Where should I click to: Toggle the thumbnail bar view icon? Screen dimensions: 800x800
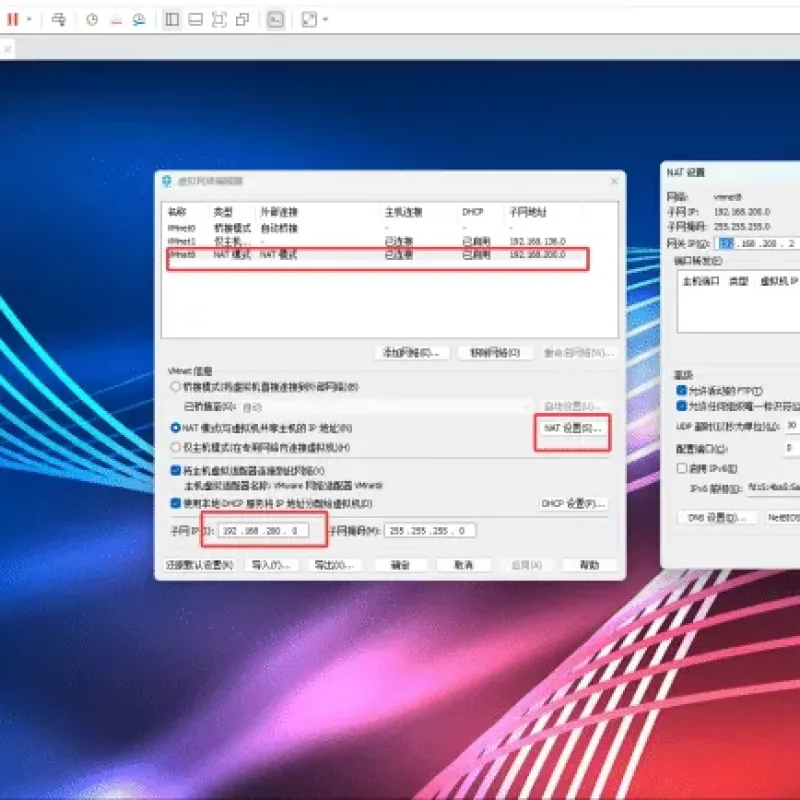[195, 19]
